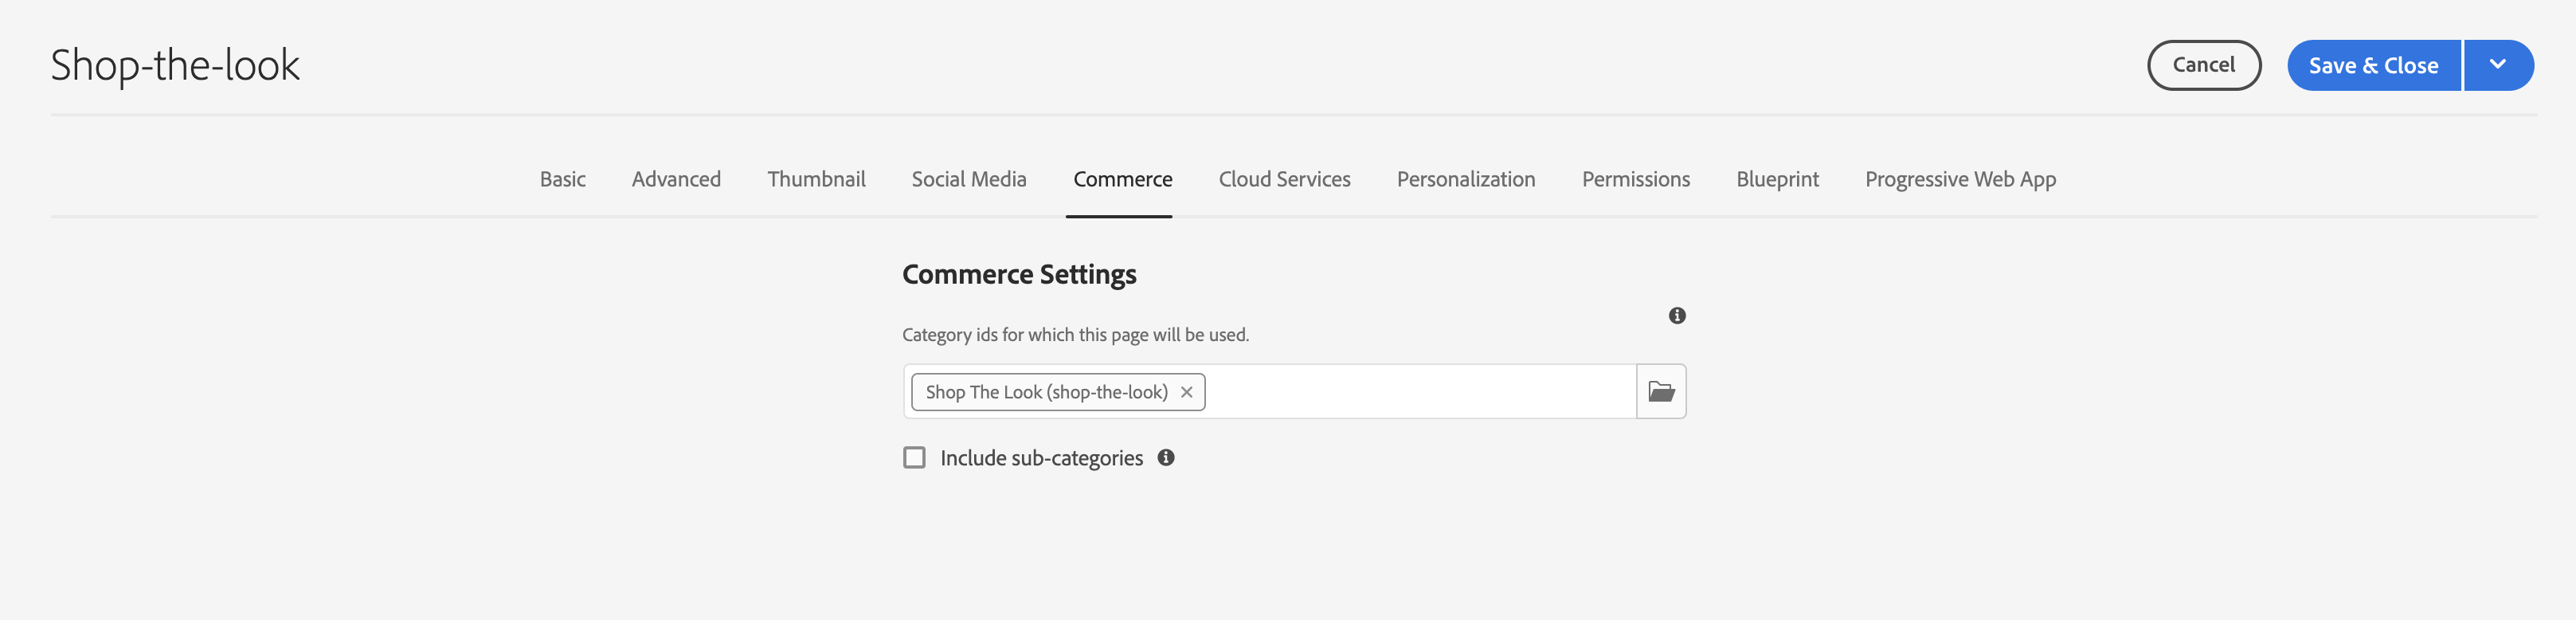
Task: Expand Save & Close dropdown arrow
Action: tap(2497, 65)
